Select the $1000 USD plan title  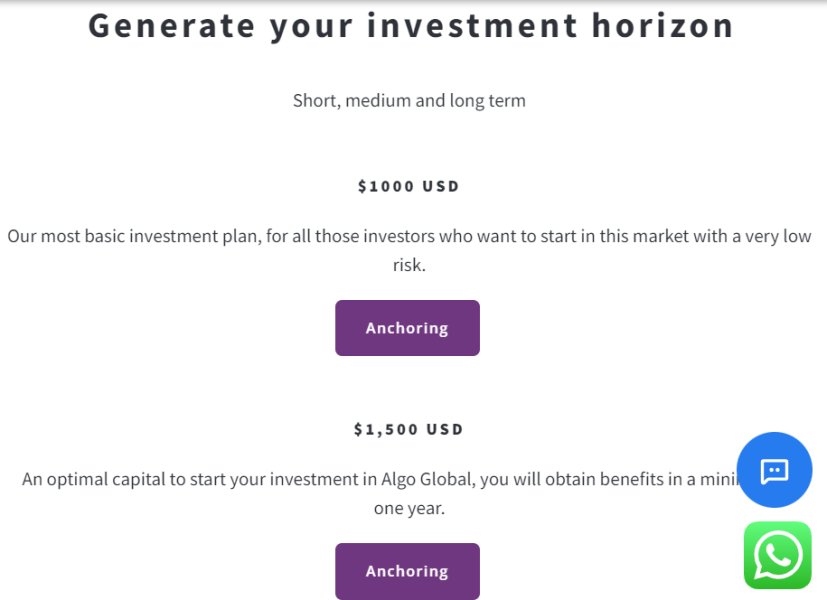point(408,186)
